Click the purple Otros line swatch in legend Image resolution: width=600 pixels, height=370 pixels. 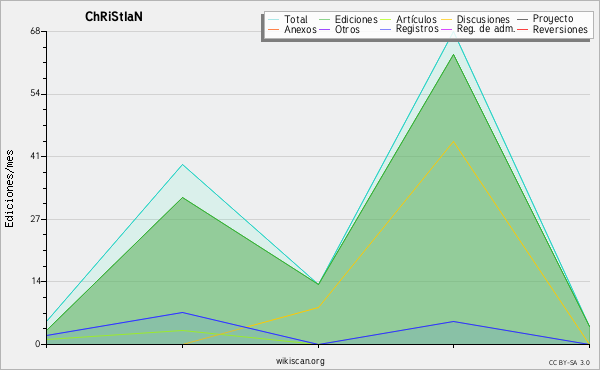(x=324, y=29)
